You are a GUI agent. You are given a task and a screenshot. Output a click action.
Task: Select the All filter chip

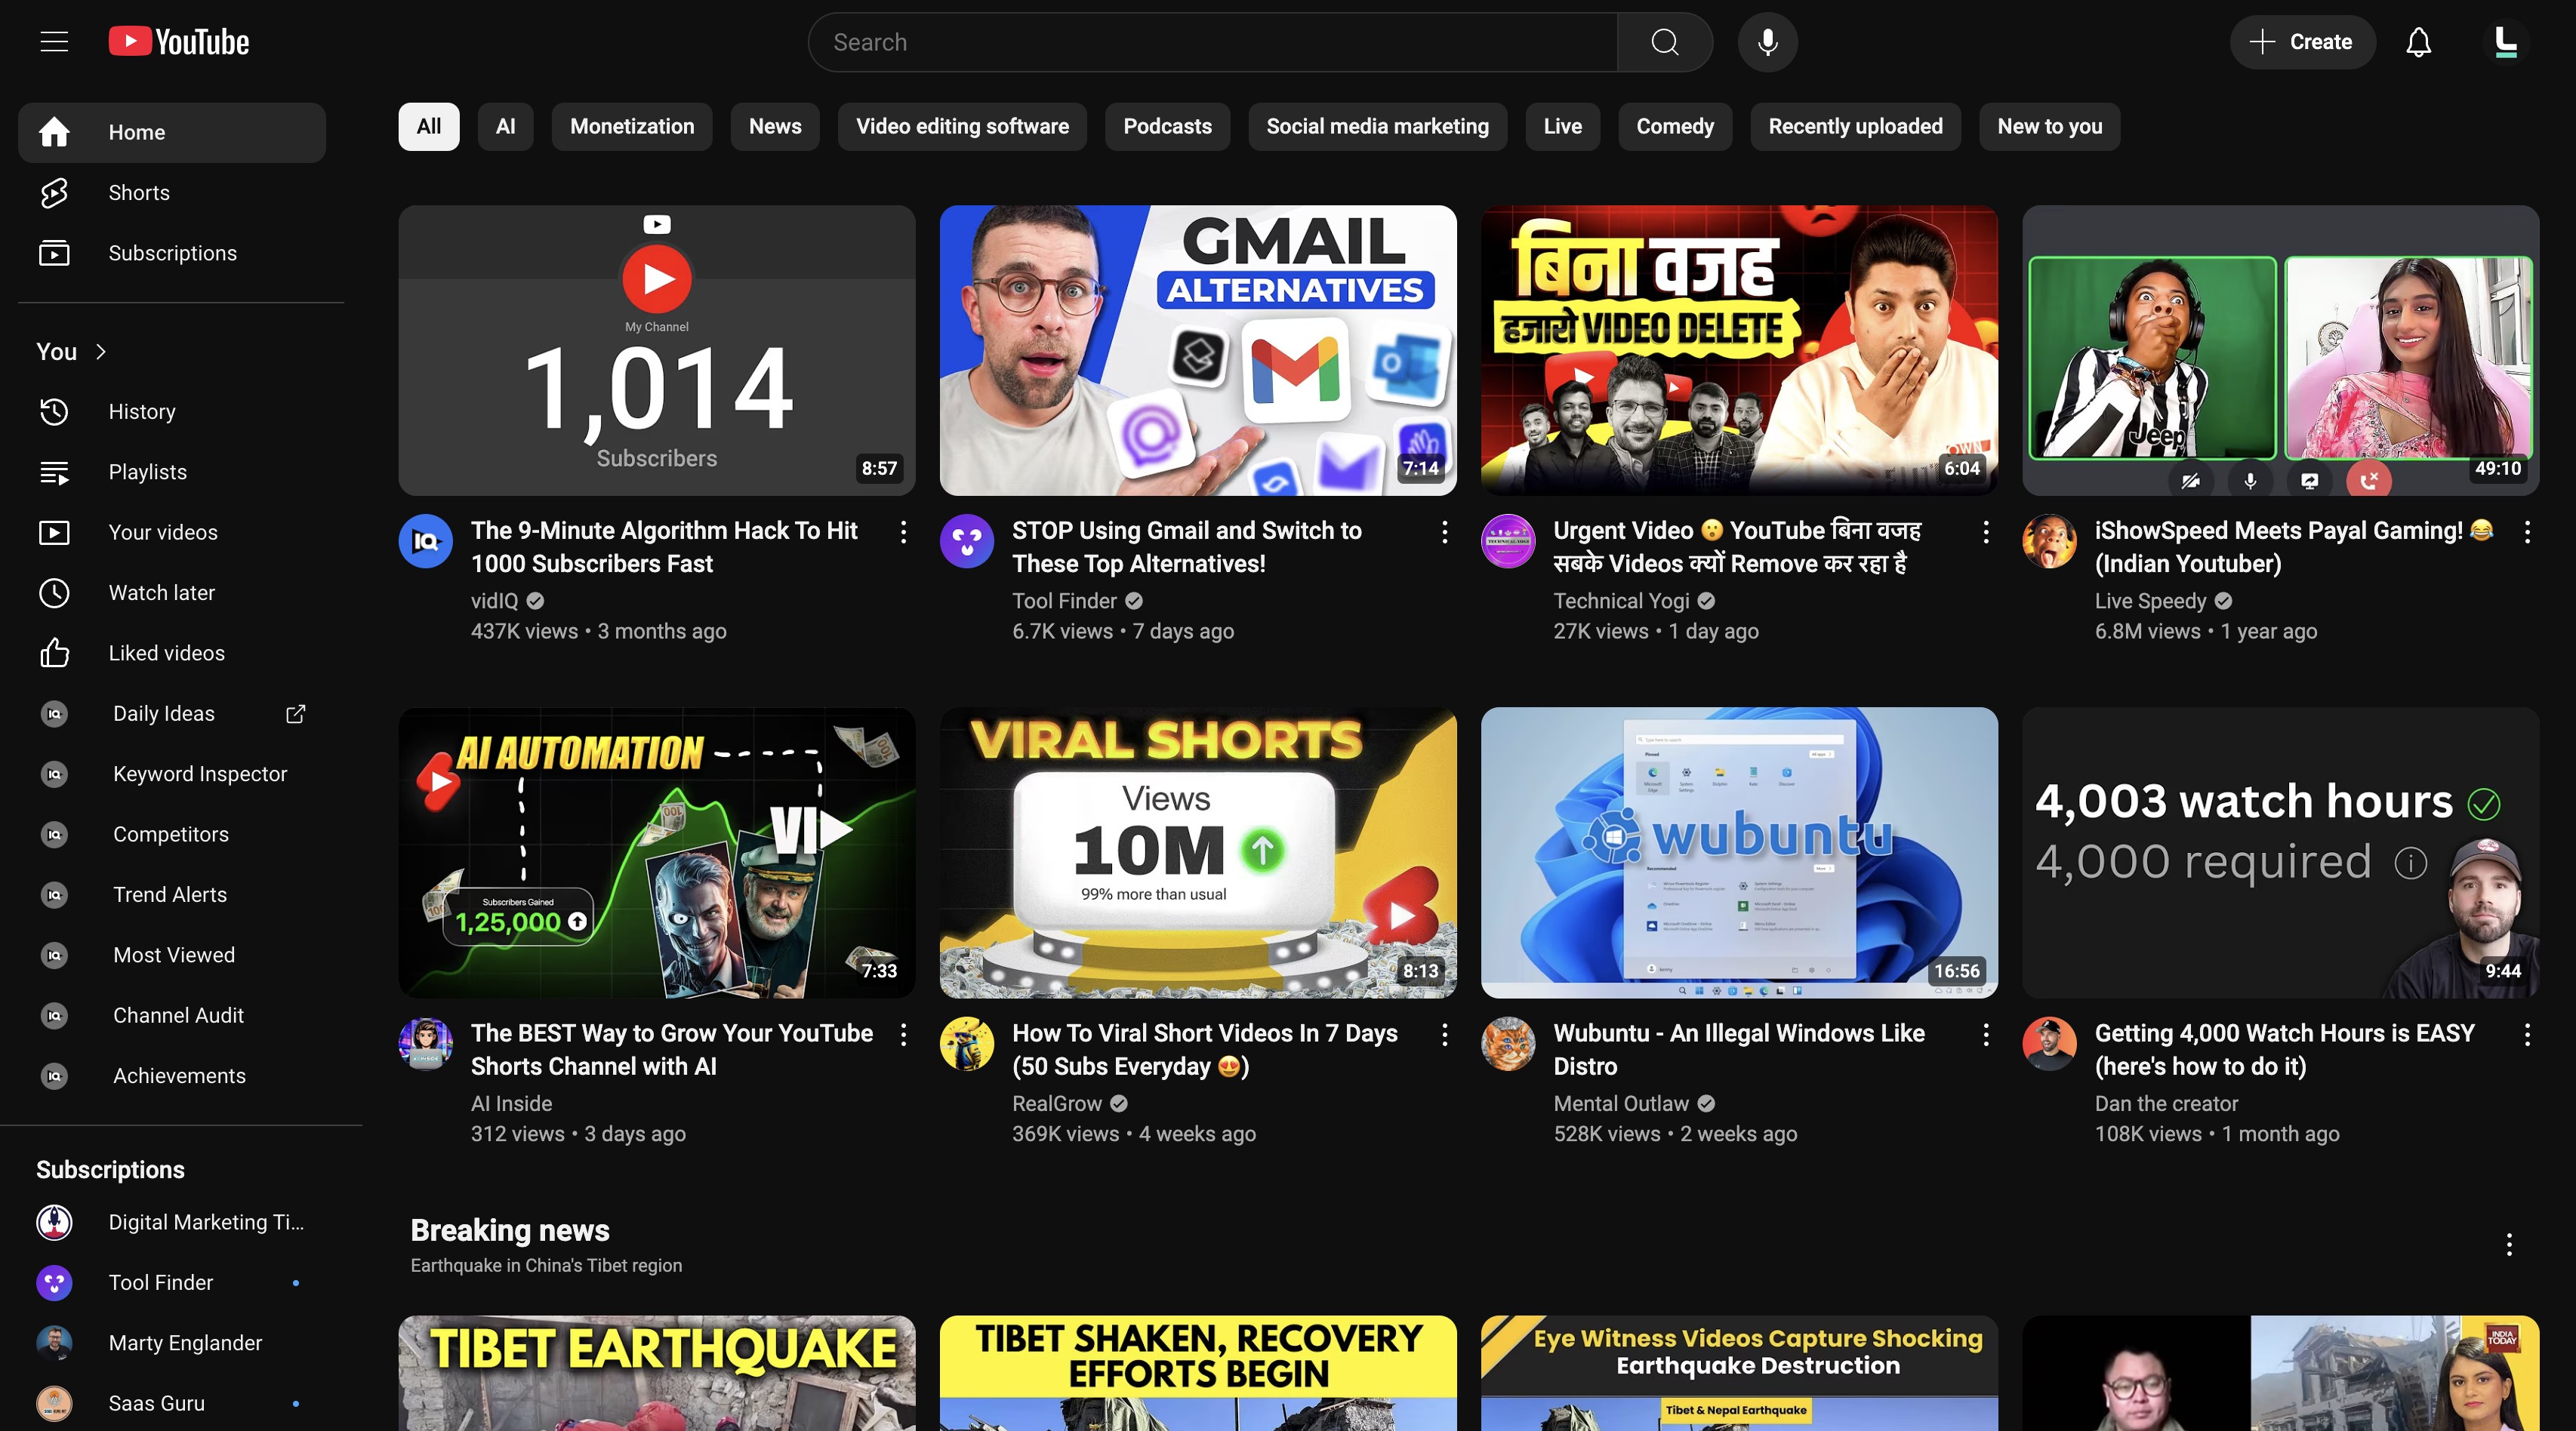click(429, 127)
